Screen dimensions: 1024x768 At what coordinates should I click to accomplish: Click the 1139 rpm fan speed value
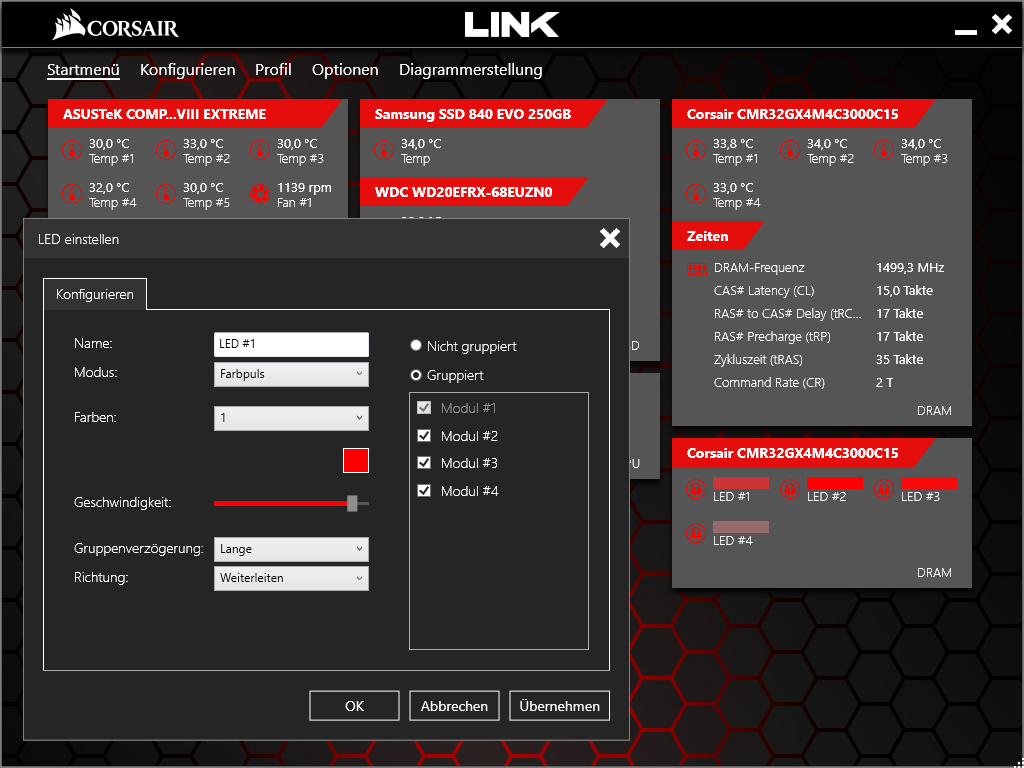[304, 187]
